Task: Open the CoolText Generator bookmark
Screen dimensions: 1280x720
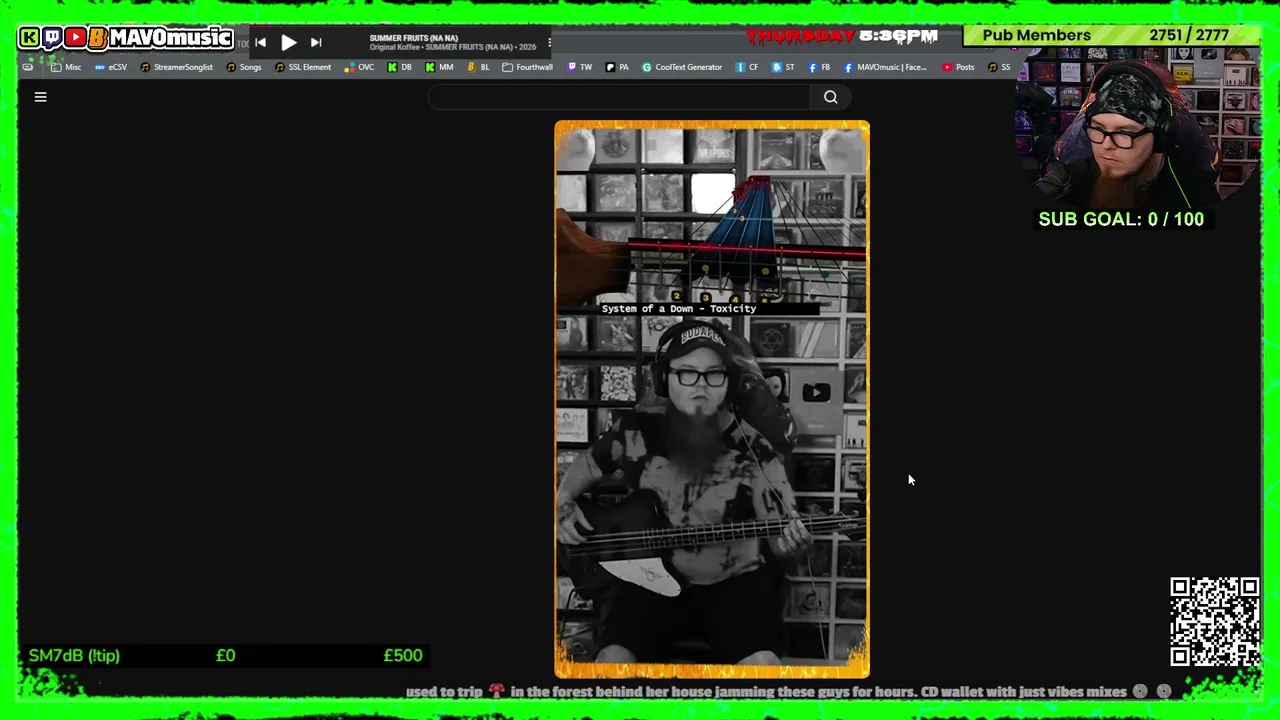Action: [682, 67]
